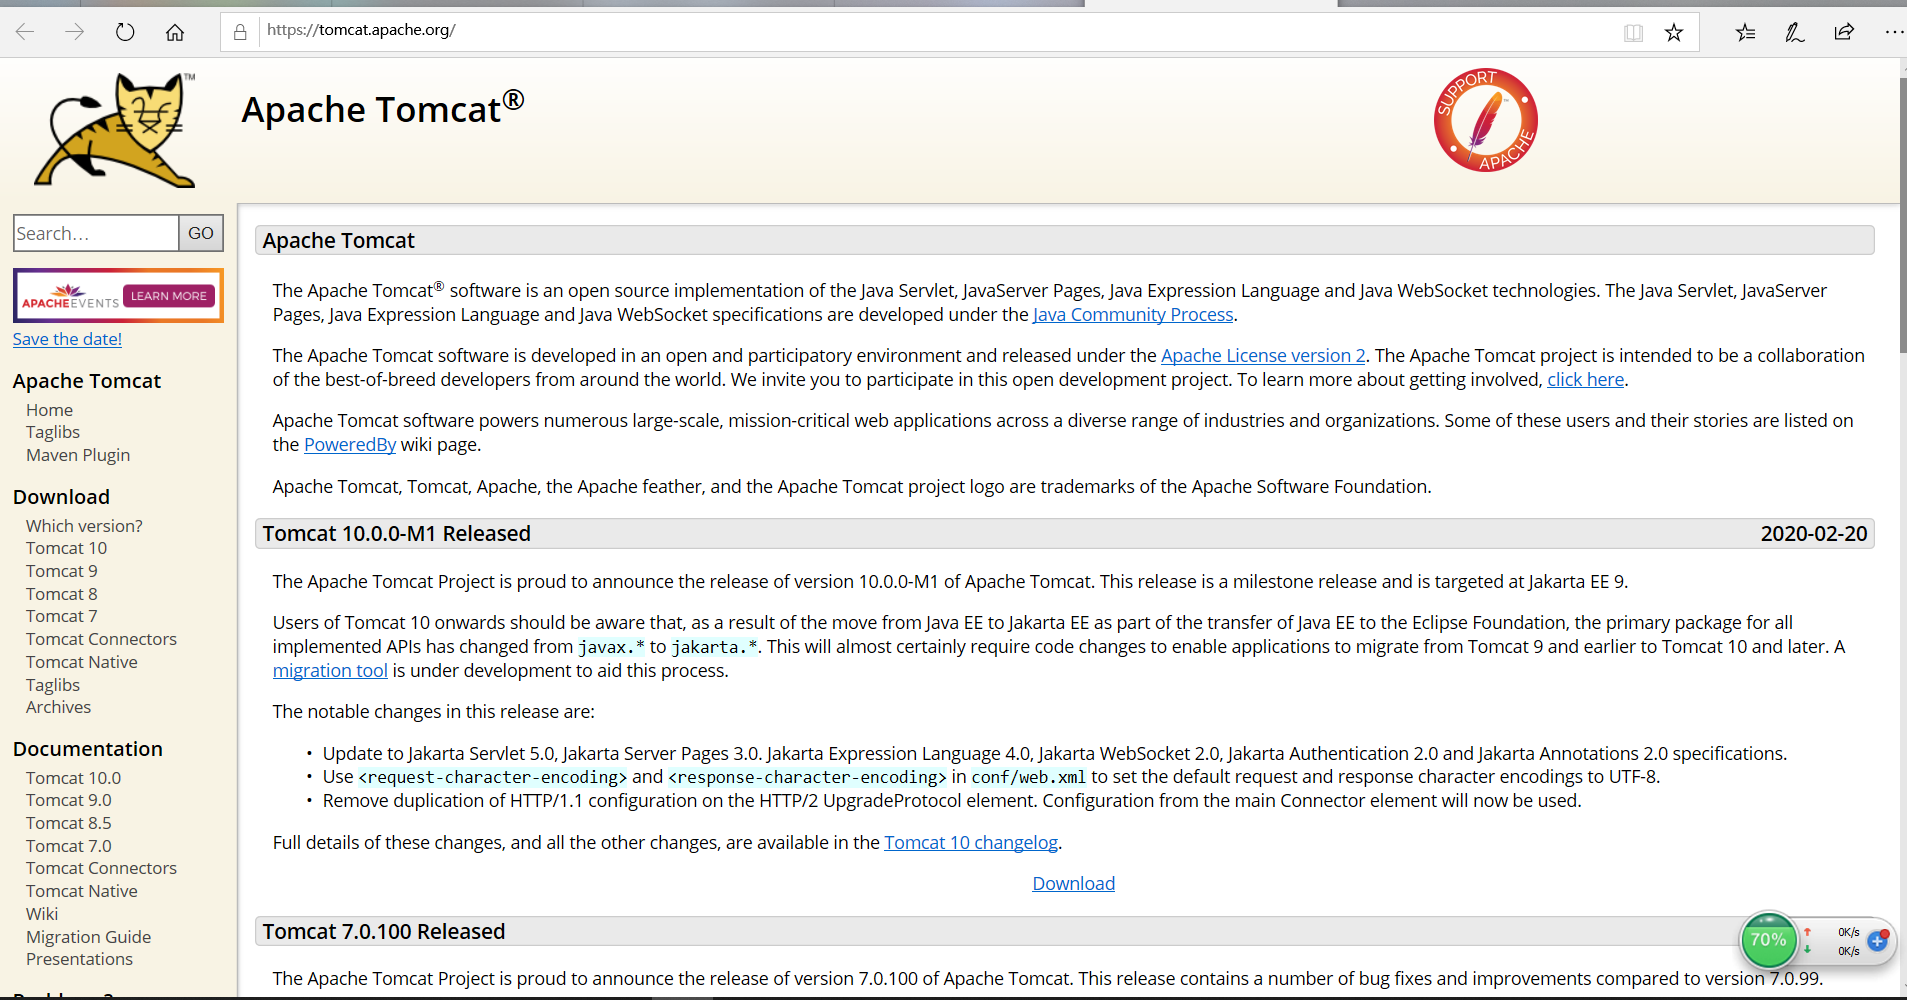Click the Support Apache feather badge
Screen dimensions: 1907x1000
[x=1486, y=120]
